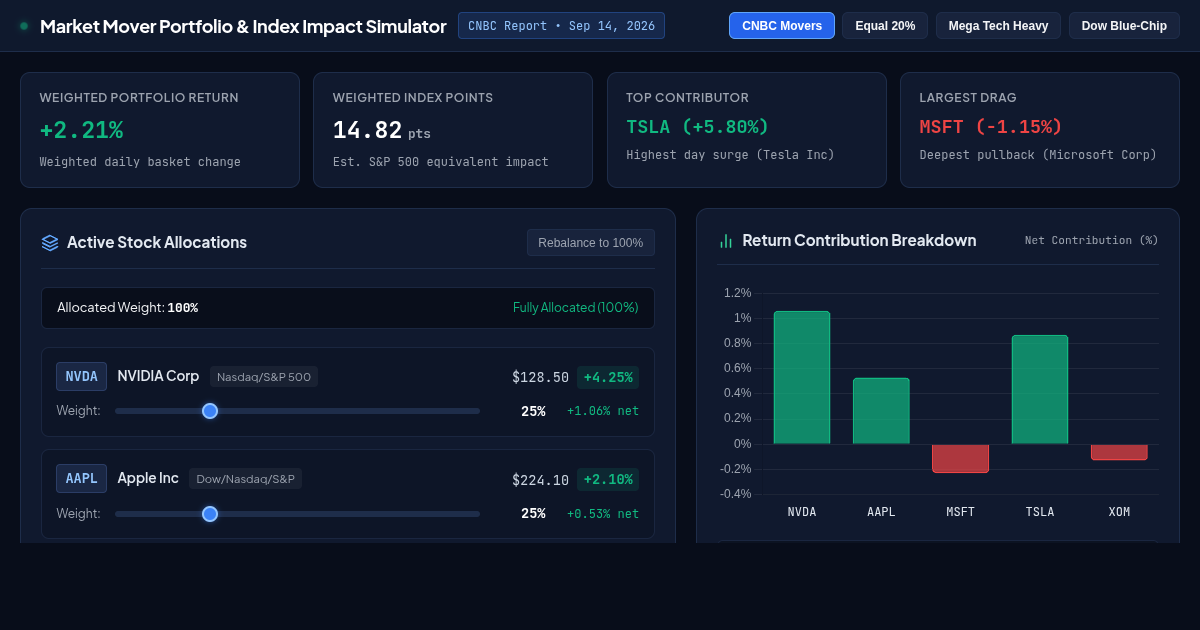The height and width of the screenshot is (630, 1200).
Task: Apply the Equal 20% preset
Action: 885,26
